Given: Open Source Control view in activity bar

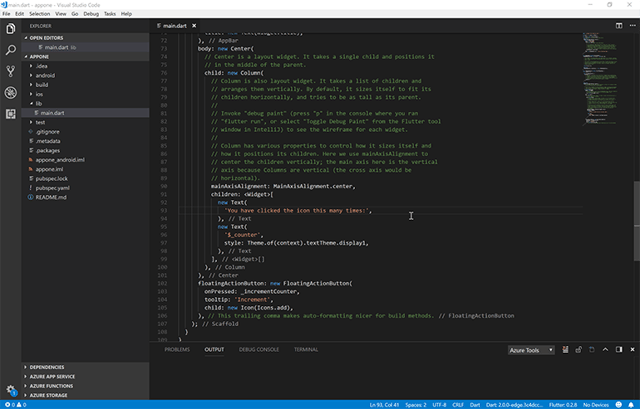Looking at the screenshot, I should (11, 71).
